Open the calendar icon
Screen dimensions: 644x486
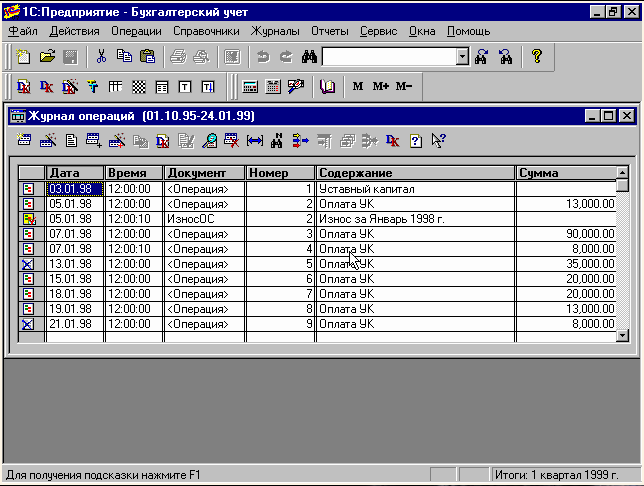[x=273, y=87]
